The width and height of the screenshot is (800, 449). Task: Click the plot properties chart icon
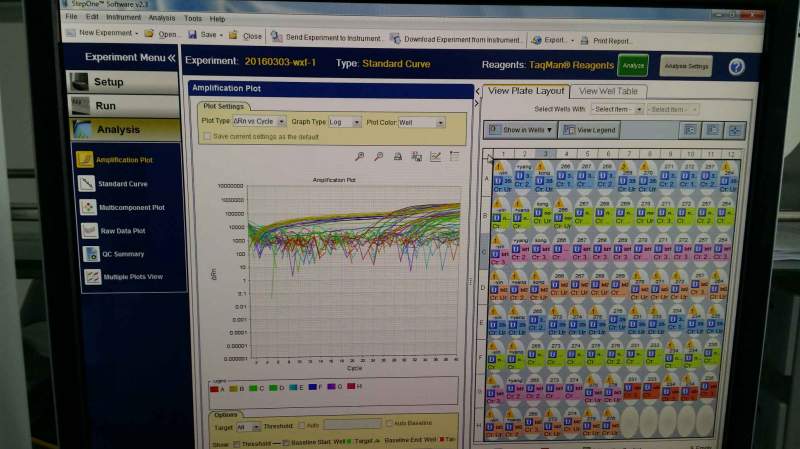pos(435,157)
